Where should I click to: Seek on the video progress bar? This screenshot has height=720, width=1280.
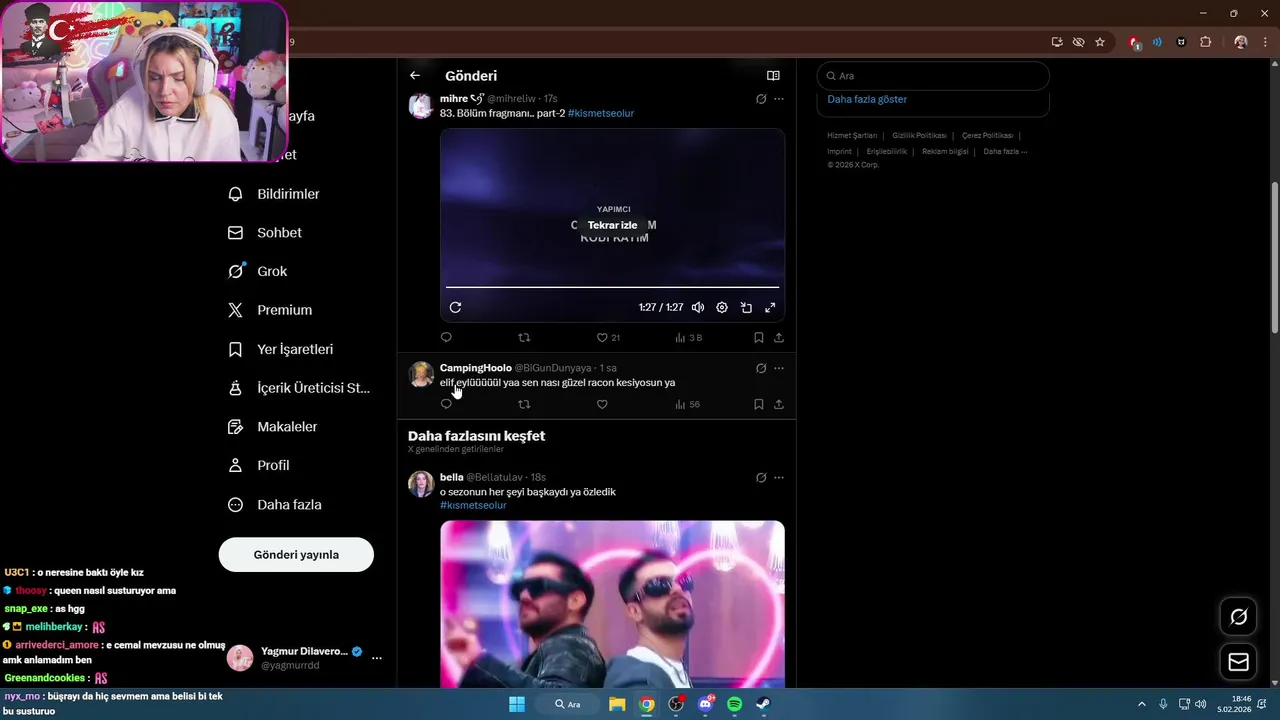pos(612,287)
